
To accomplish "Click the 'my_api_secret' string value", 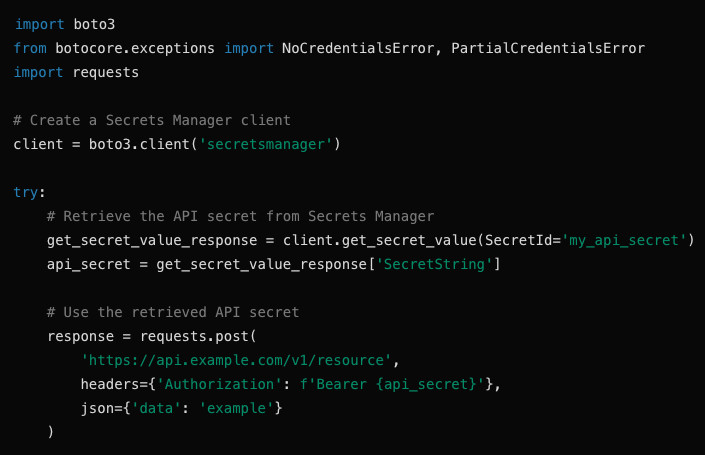I will pyautogui.click(x=624, y=240).
